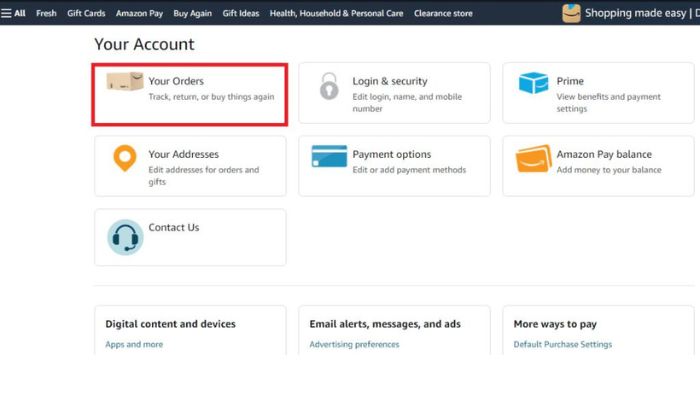This screenshot has height=400, width=700.
Task: Click 'Edit login, name, and mobile number' text
Action: 407,103
